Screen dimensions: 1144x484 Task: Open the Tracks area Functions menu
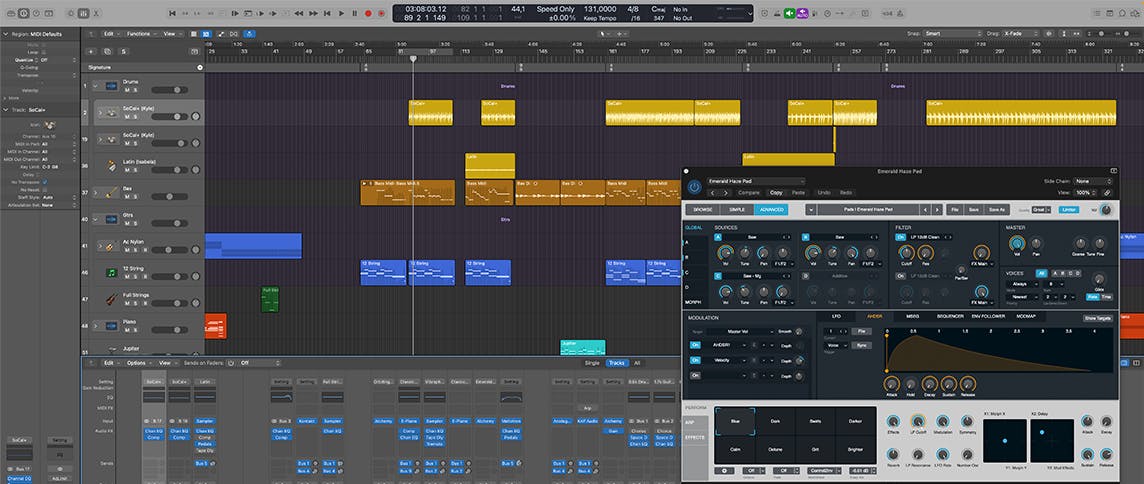(x=141, y=34)
